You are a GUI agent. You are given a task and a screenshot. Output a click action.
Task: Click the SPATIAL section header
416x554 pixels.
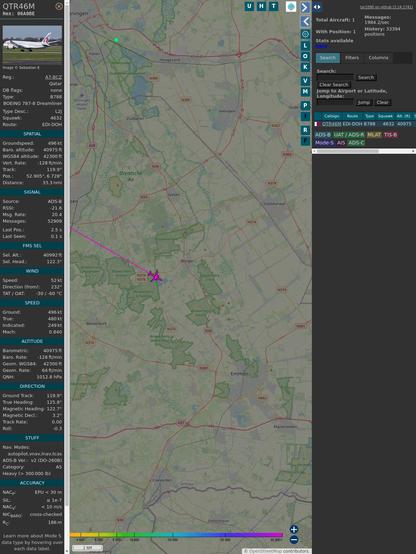pos(32,134)
